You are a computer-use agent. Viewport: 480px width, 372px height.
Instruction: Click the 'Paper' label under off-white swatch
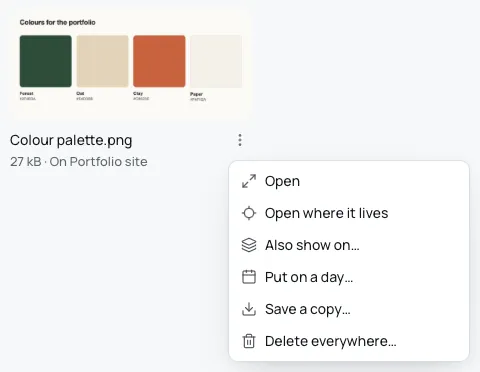tap(196, 94)
